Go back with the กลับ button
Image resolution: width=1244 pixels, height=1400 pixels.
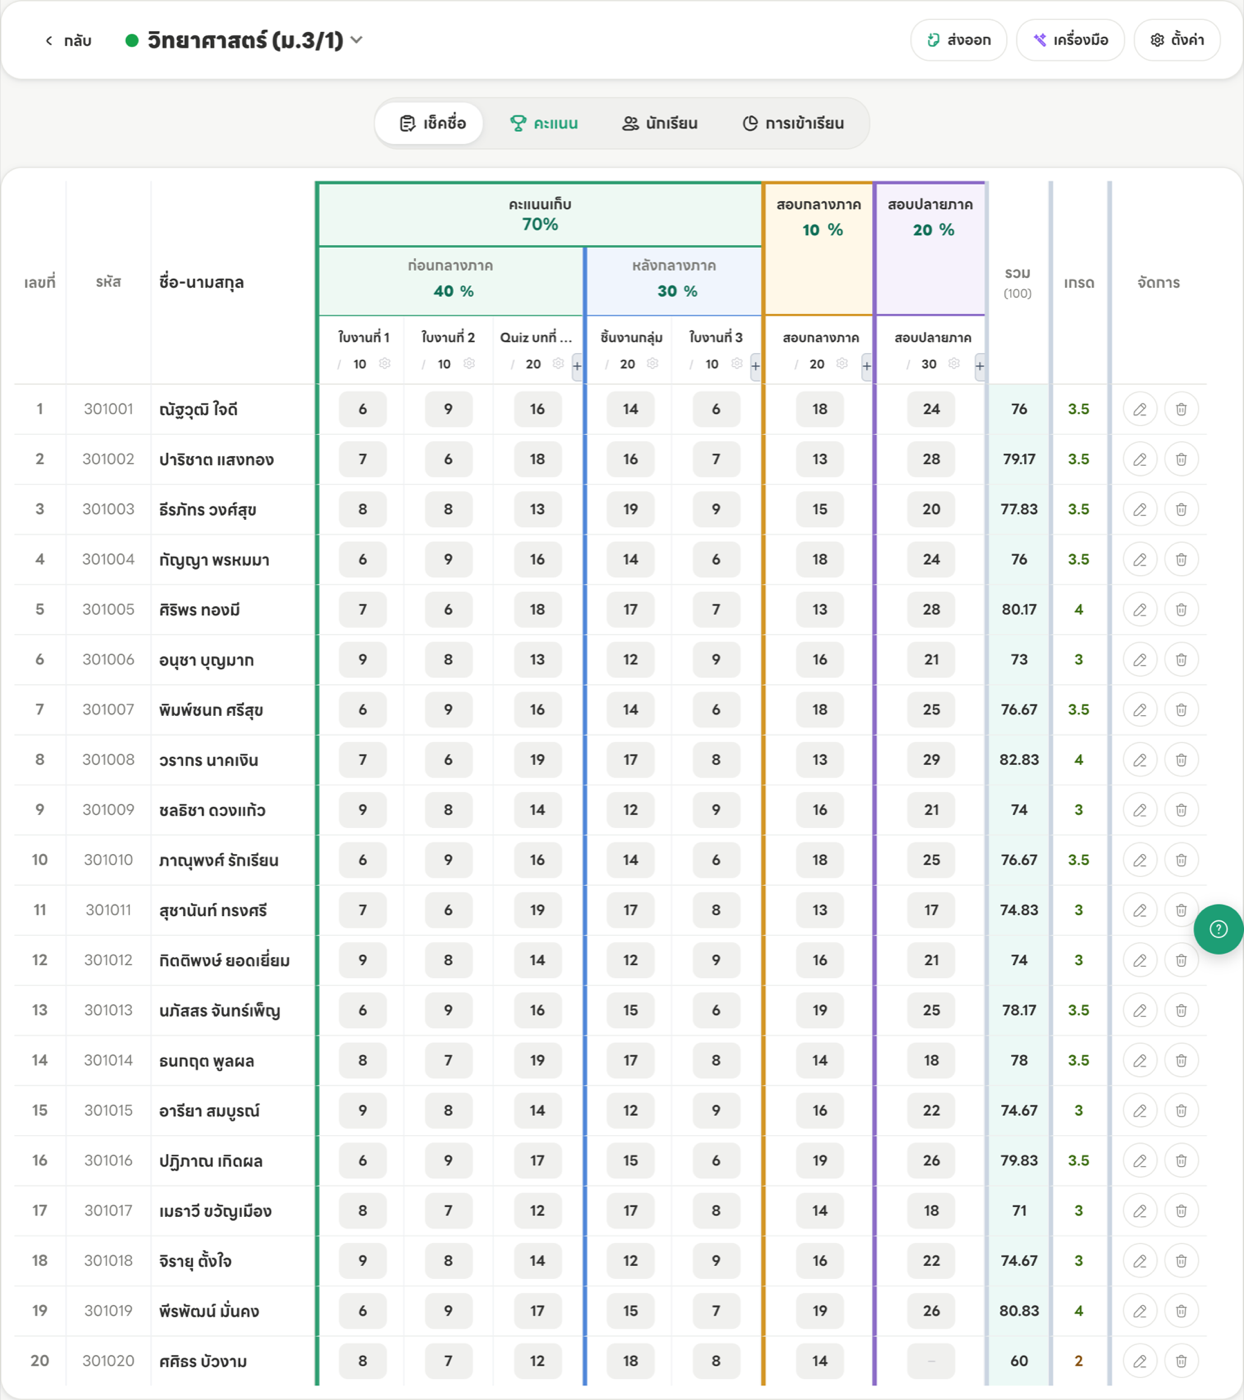pos(68,40)
